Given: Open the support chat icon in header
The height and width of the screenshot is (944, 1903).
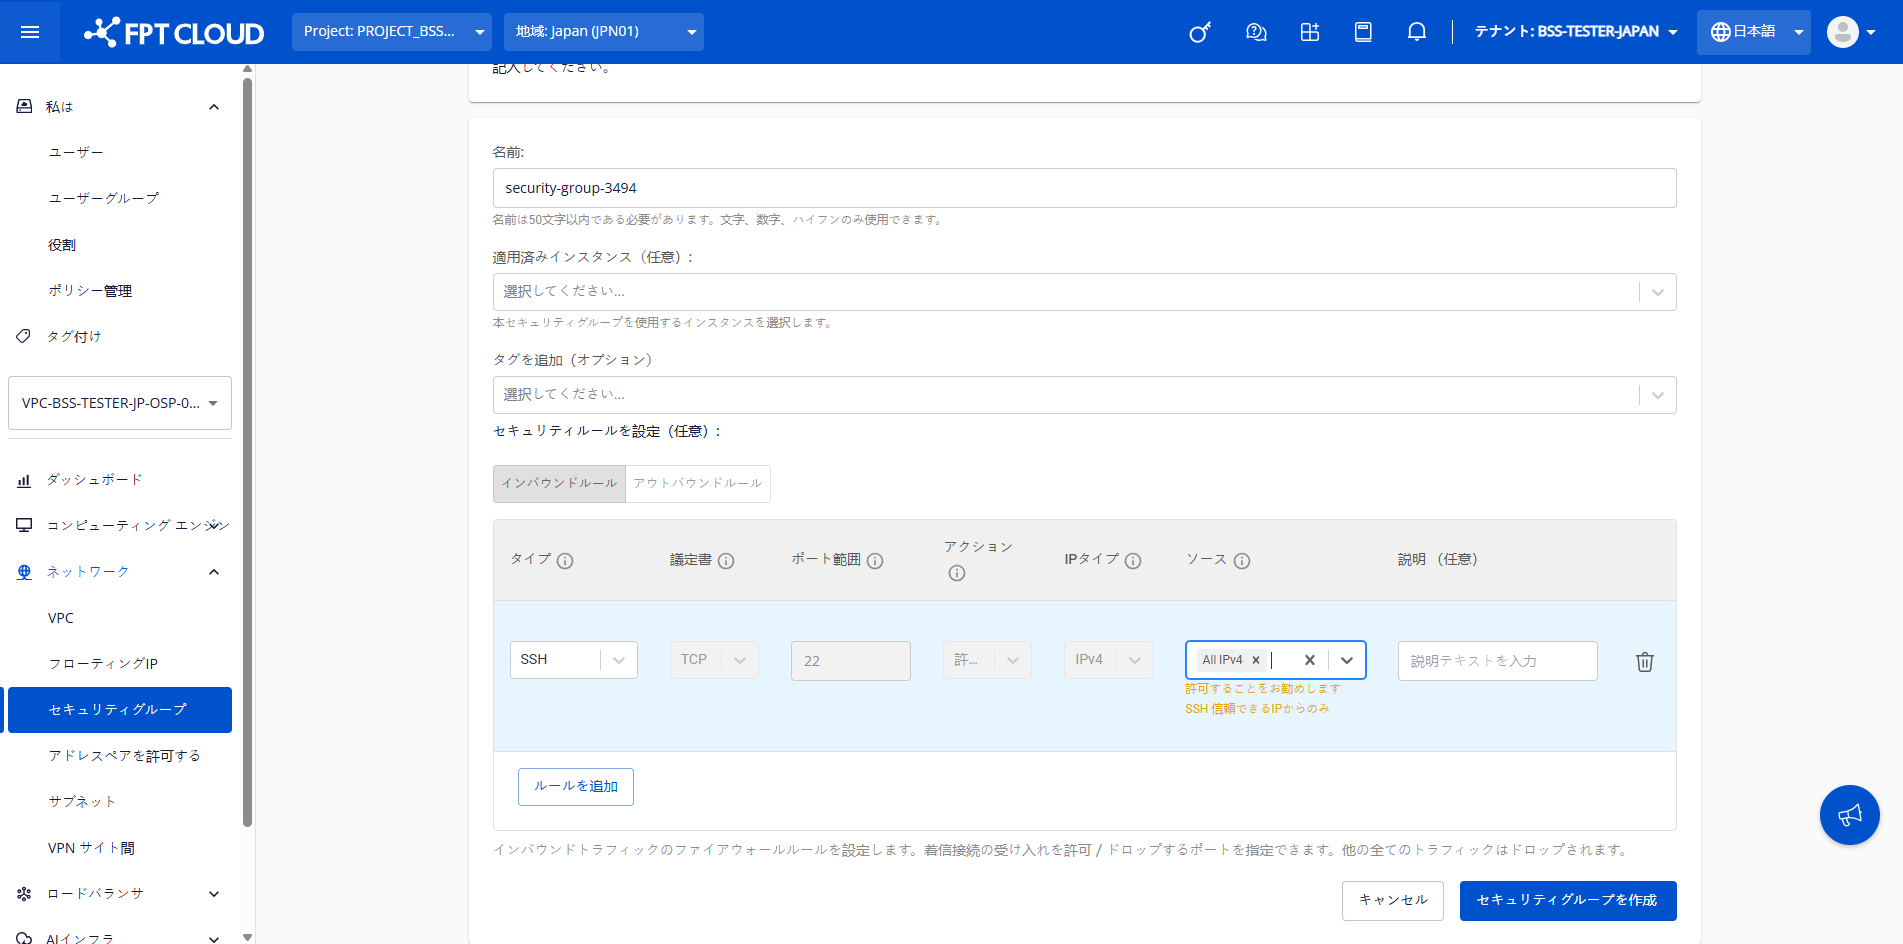Looking at the screenshot, I should point(1256,32).
